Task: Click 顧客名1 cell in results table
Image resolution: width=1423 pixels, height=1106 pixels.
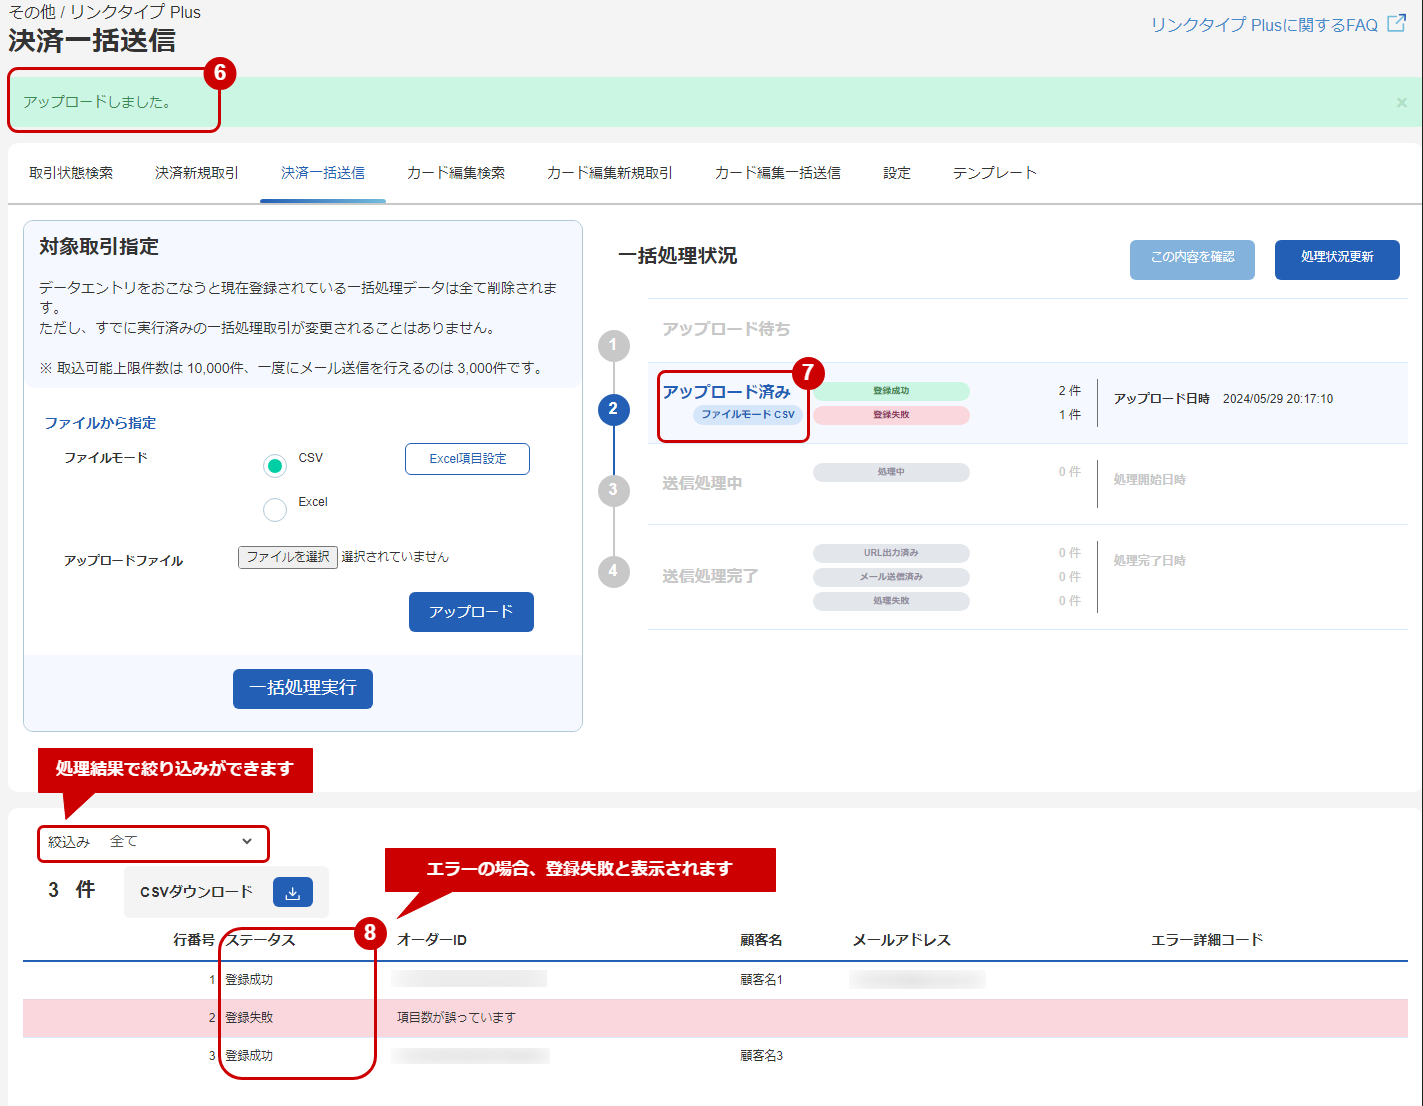Action: tap(762, 980)
